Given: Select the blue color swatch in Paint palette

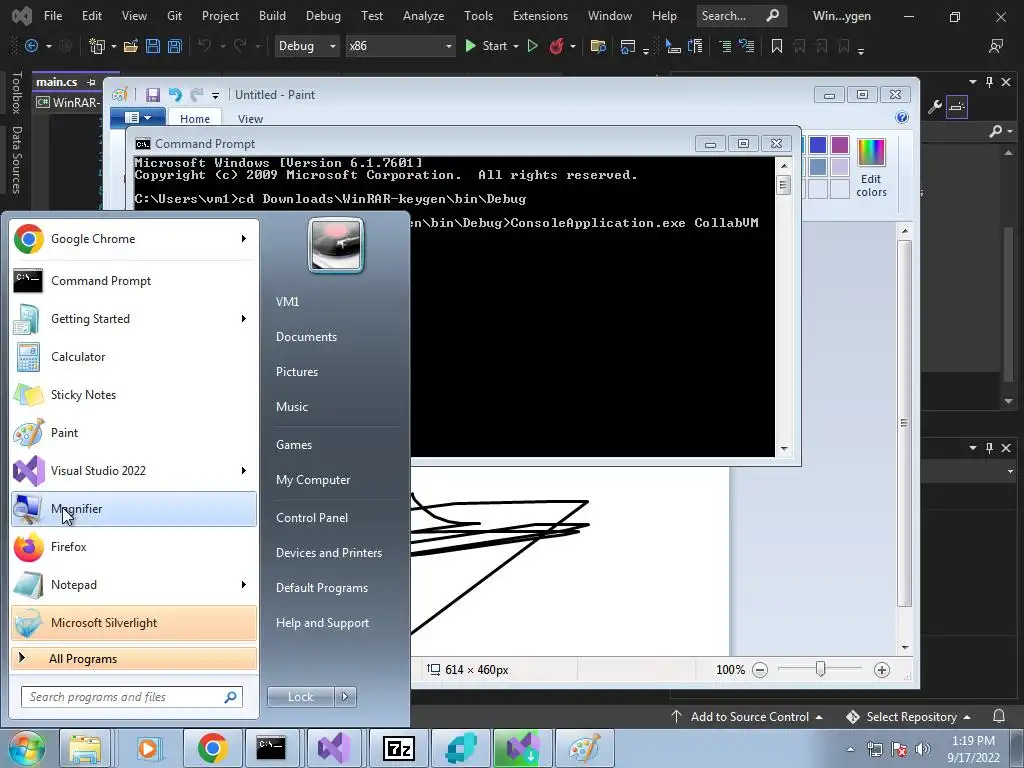Looking at the screenshot, I should coord(818,145).
